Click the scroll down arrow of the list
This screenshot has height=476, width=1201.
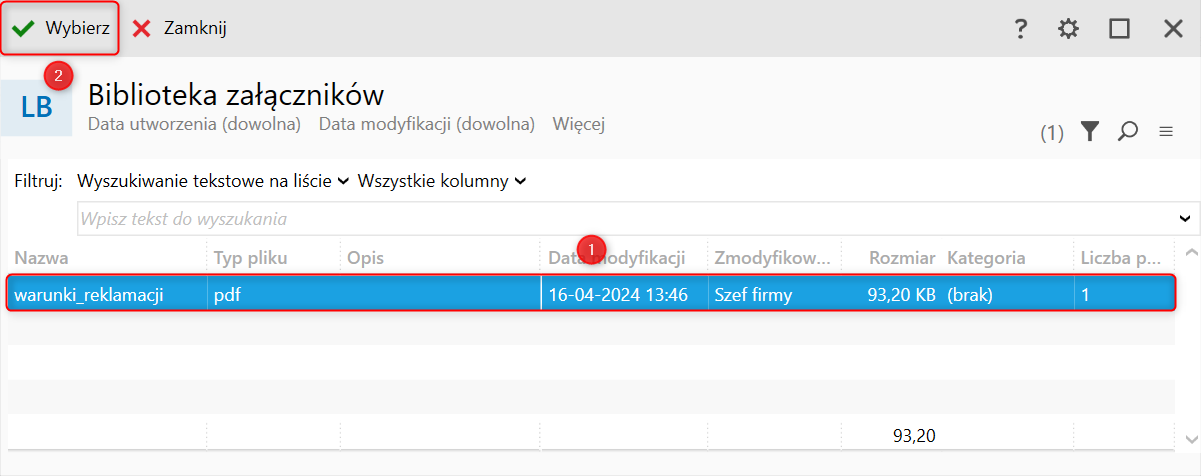coord(1189,438)
